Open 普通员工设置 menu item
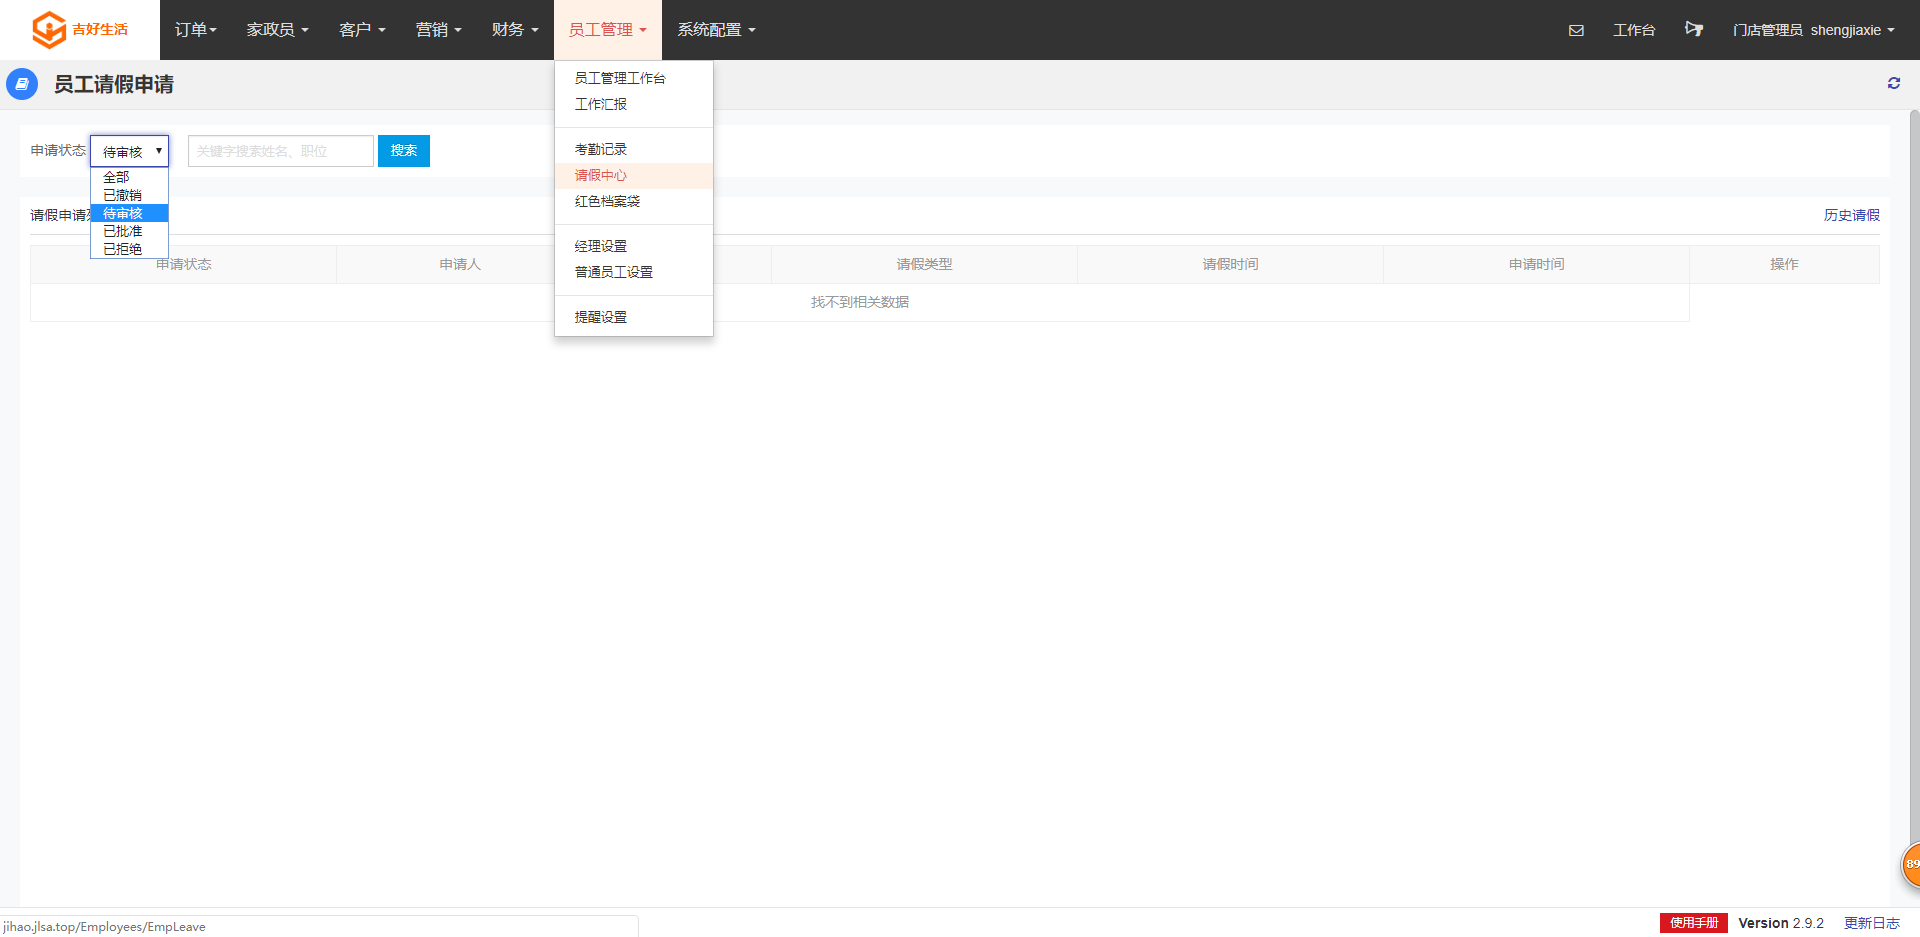Screen dimensions: 1920x937 point(634,272)
